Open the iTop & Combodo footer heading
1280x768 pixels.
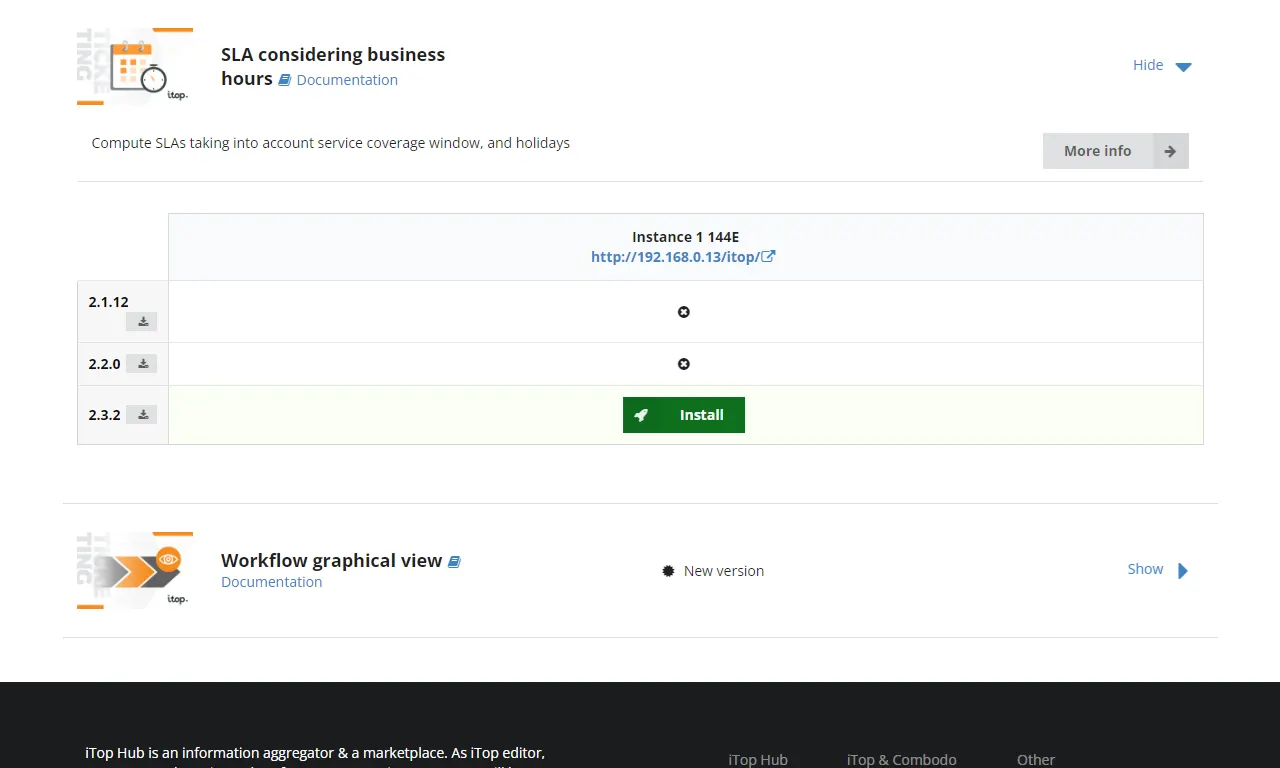click(902, 760)
